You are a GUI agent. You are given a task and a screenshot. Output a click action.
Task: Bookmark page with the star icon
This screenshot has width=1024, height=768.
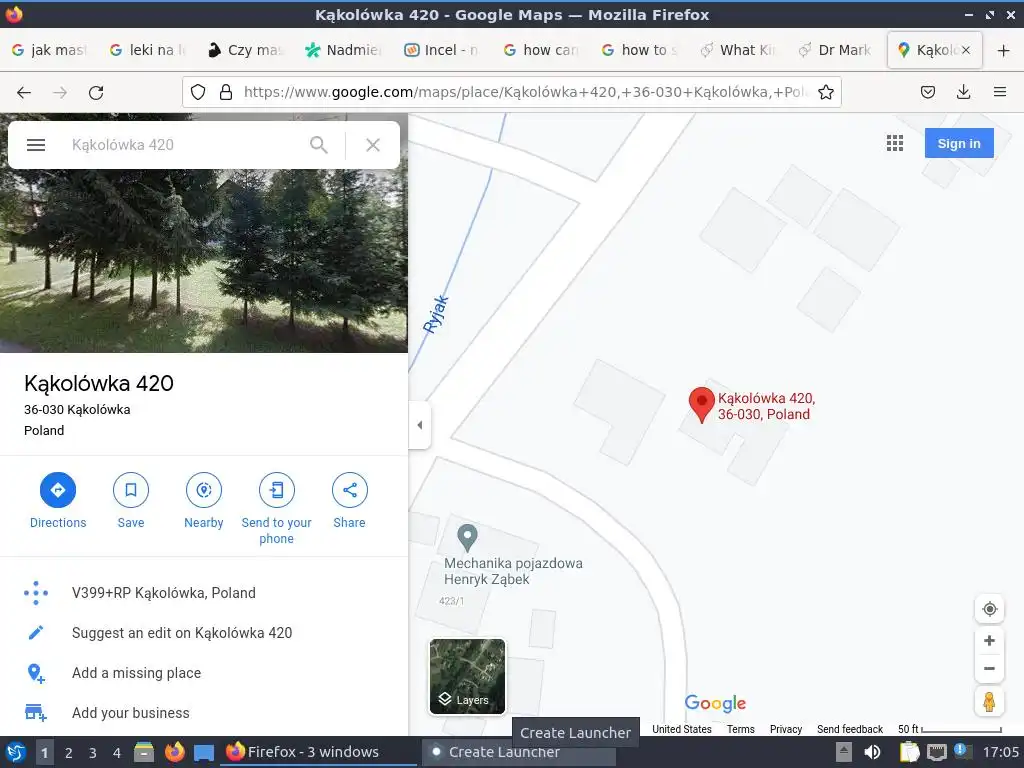click(826, 92)
